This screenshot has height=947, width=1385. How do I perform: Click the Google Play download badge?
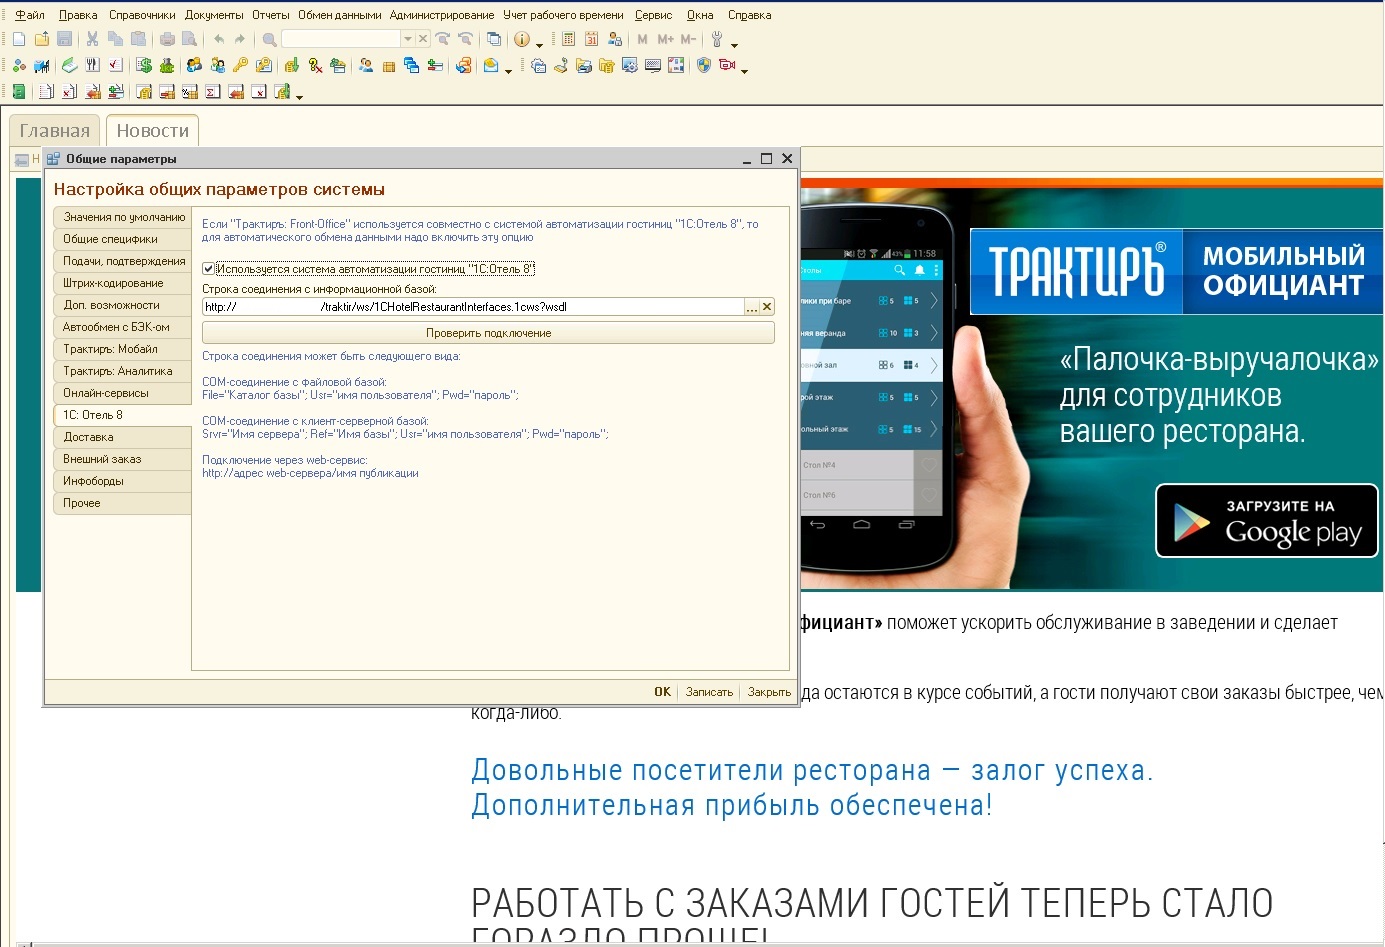(1267, 521)
